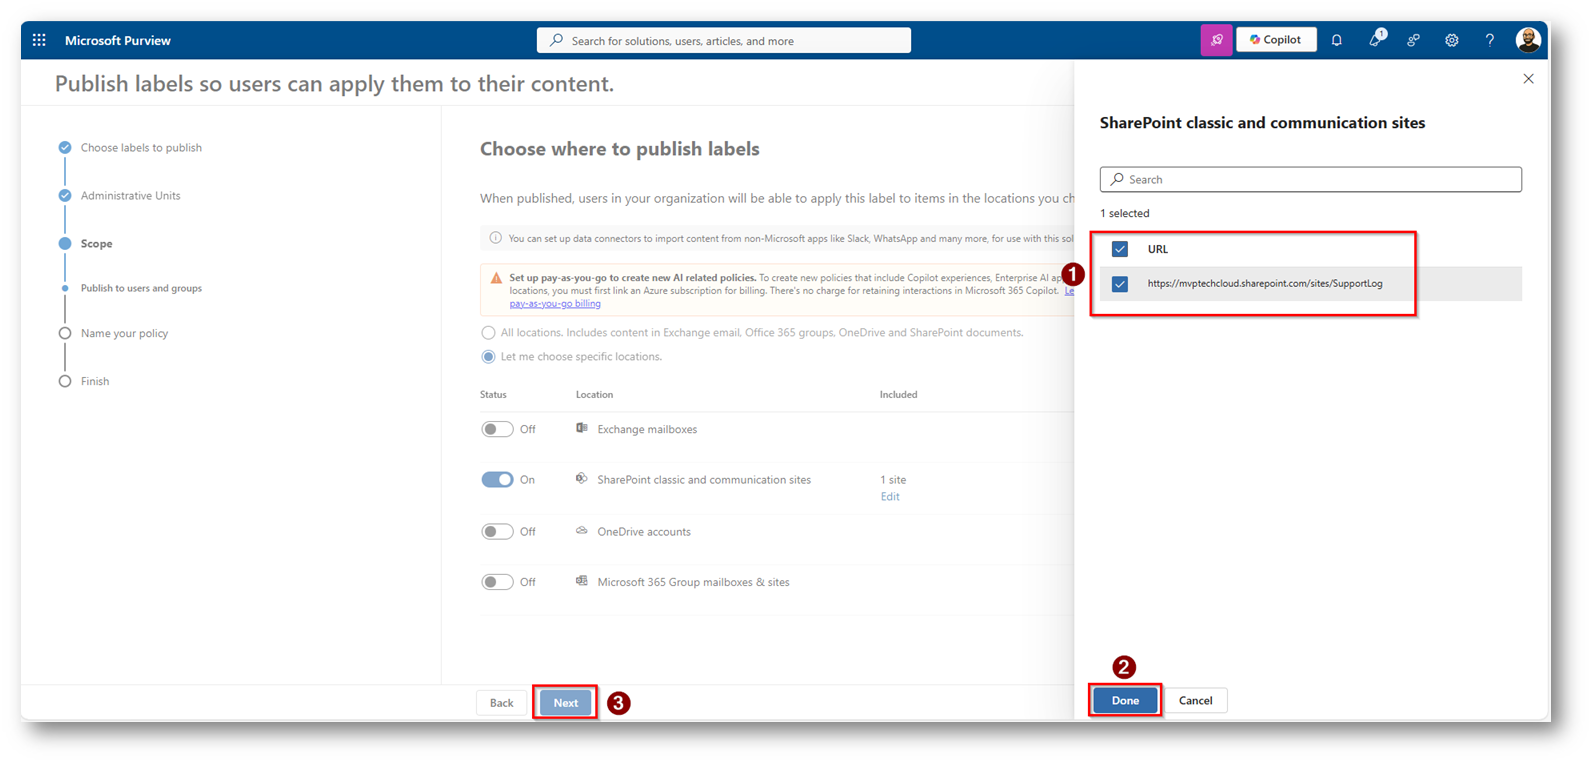The height and width of the screenshot is (764, 1593).
Task: Click the Next button
Action: [565, 702]
